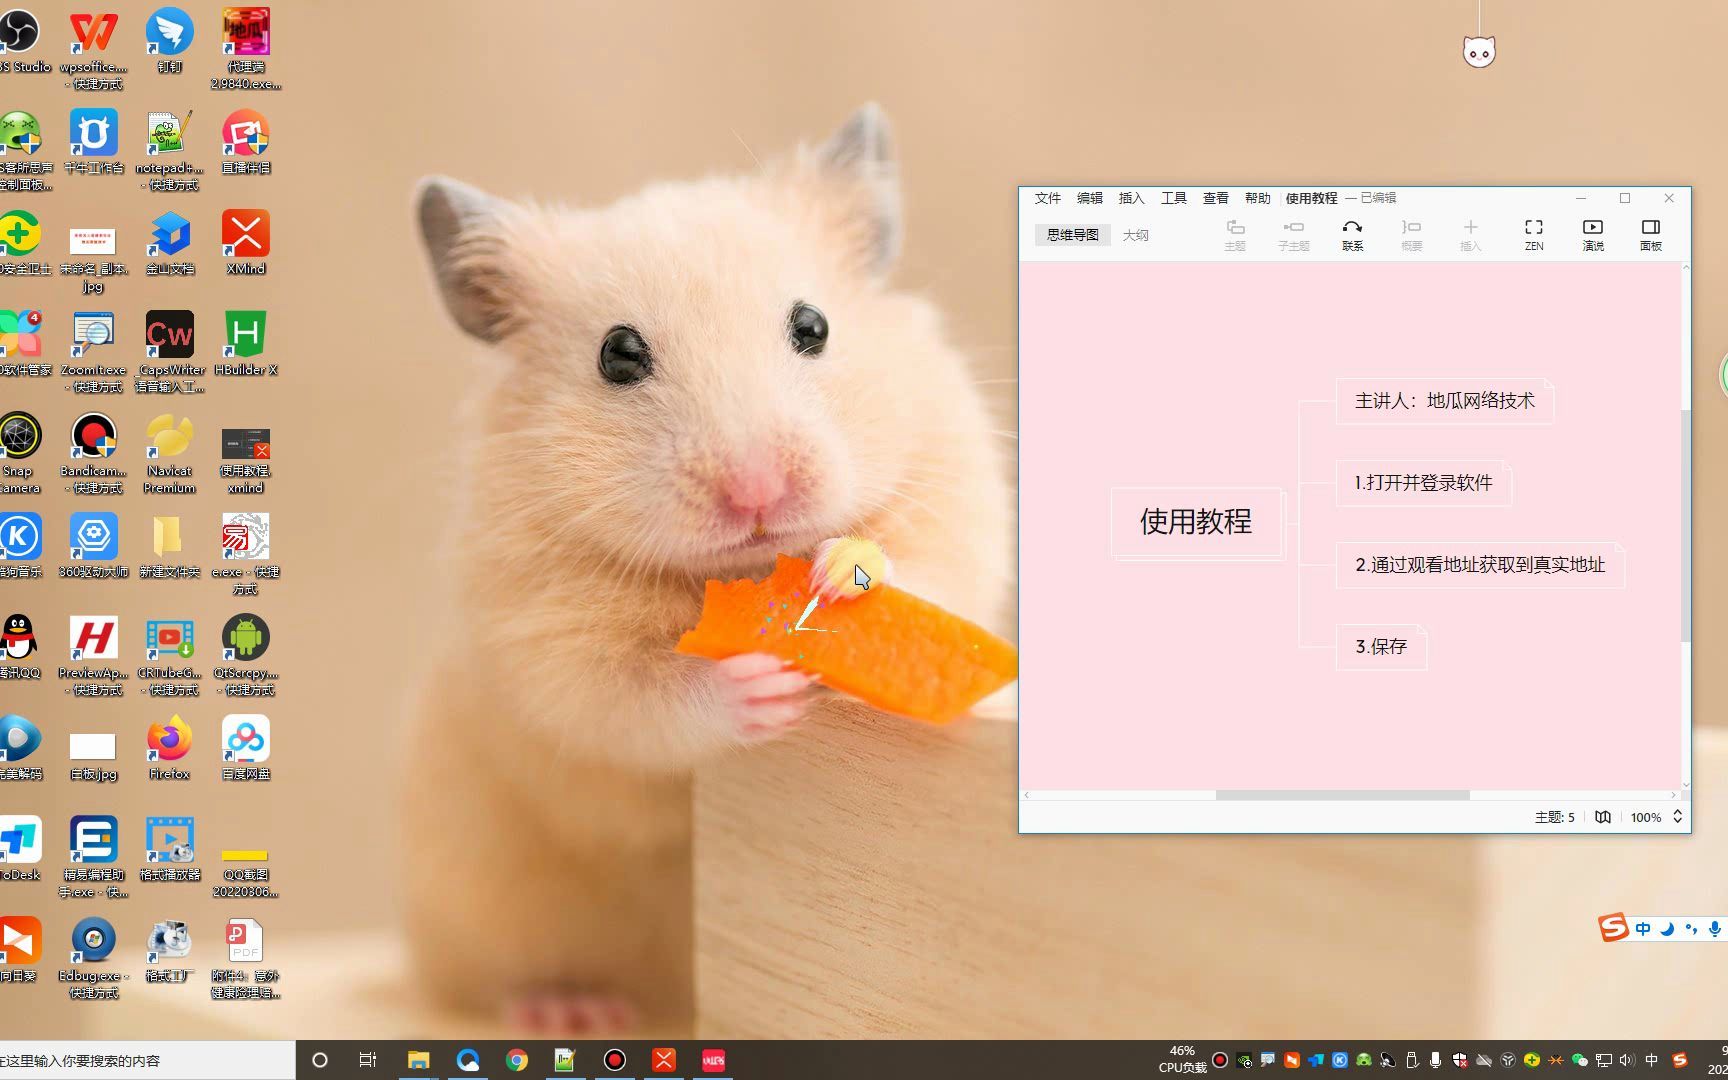
Task: Open Task View from taskbar
Action: pos(367,1060)
